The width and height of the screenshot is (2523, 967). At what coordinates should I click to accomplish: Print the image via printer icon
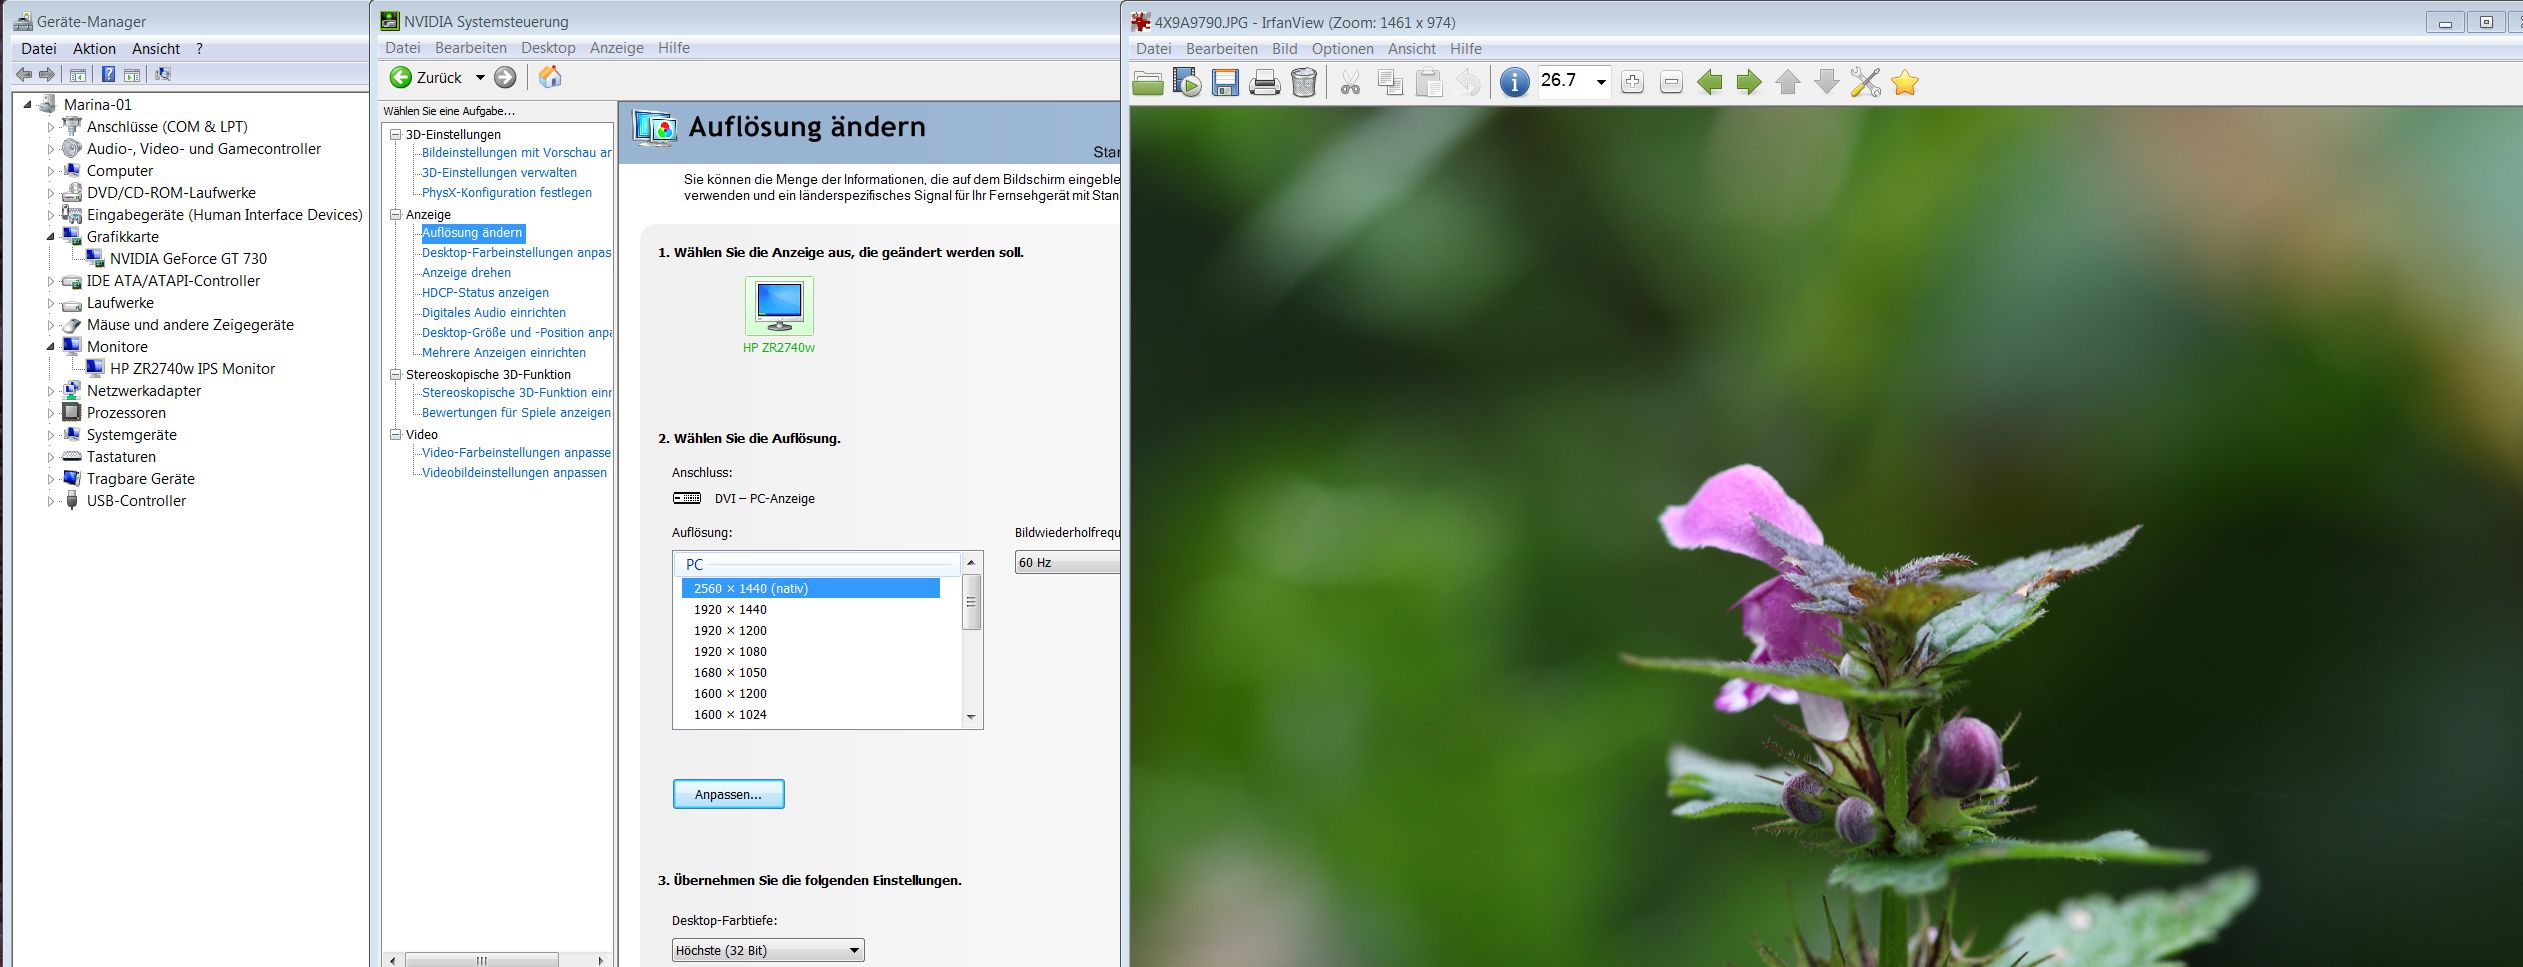(x=1264, y=82)
